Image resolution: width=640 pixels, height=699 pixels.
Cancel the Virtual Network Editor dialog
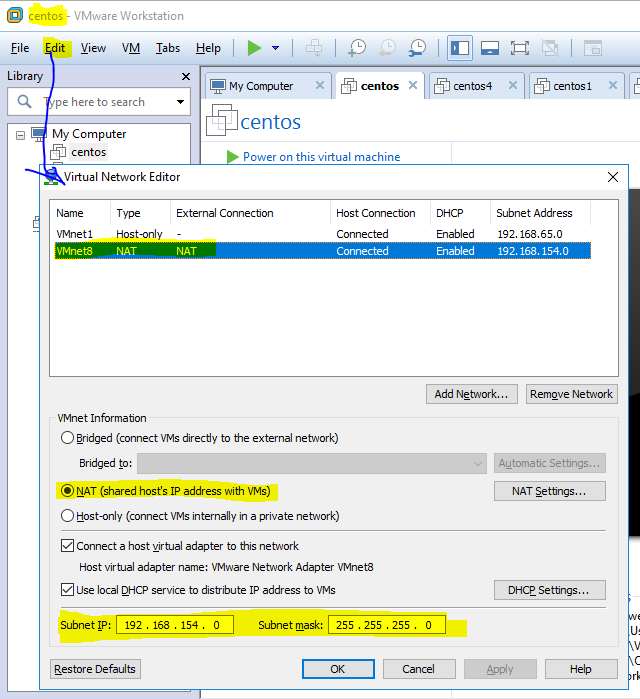418,669
